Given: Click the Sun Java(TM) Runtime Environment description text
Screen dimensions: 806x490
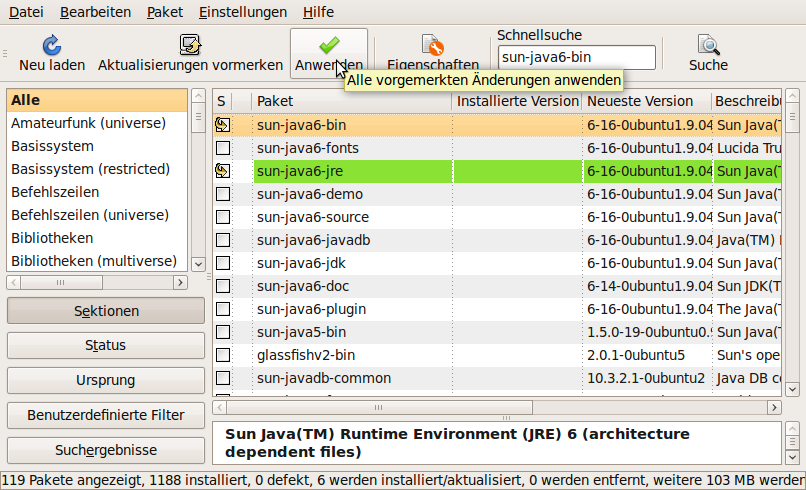Looking at the screenshot, I should coord(457,443).
